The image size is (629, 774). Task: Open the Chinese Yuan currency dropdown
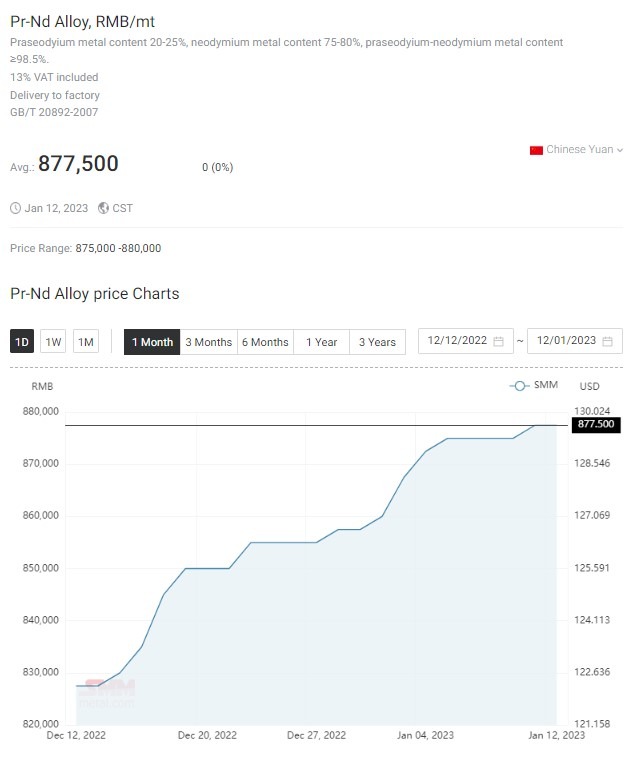coord(576,150)
